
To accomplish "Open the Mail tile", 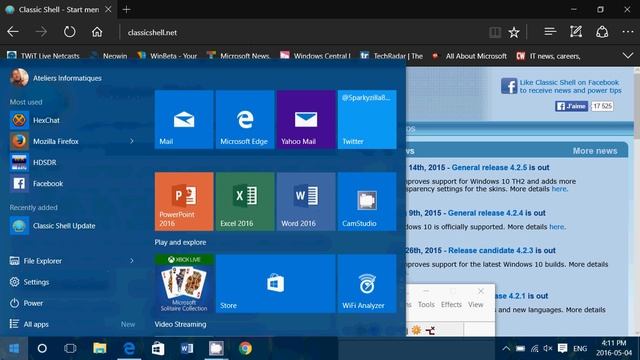I will (184, 120).
